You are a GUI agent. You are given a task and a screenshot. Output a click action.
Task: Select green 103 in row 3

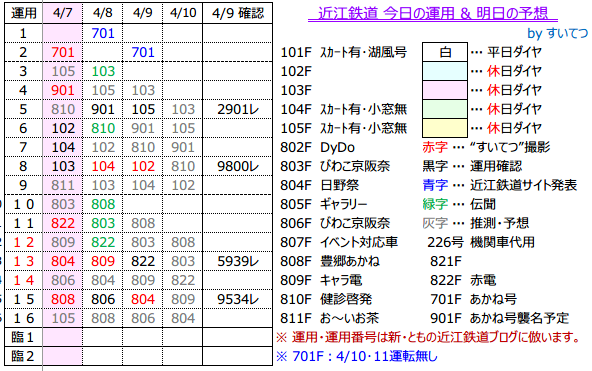(103, 71)
